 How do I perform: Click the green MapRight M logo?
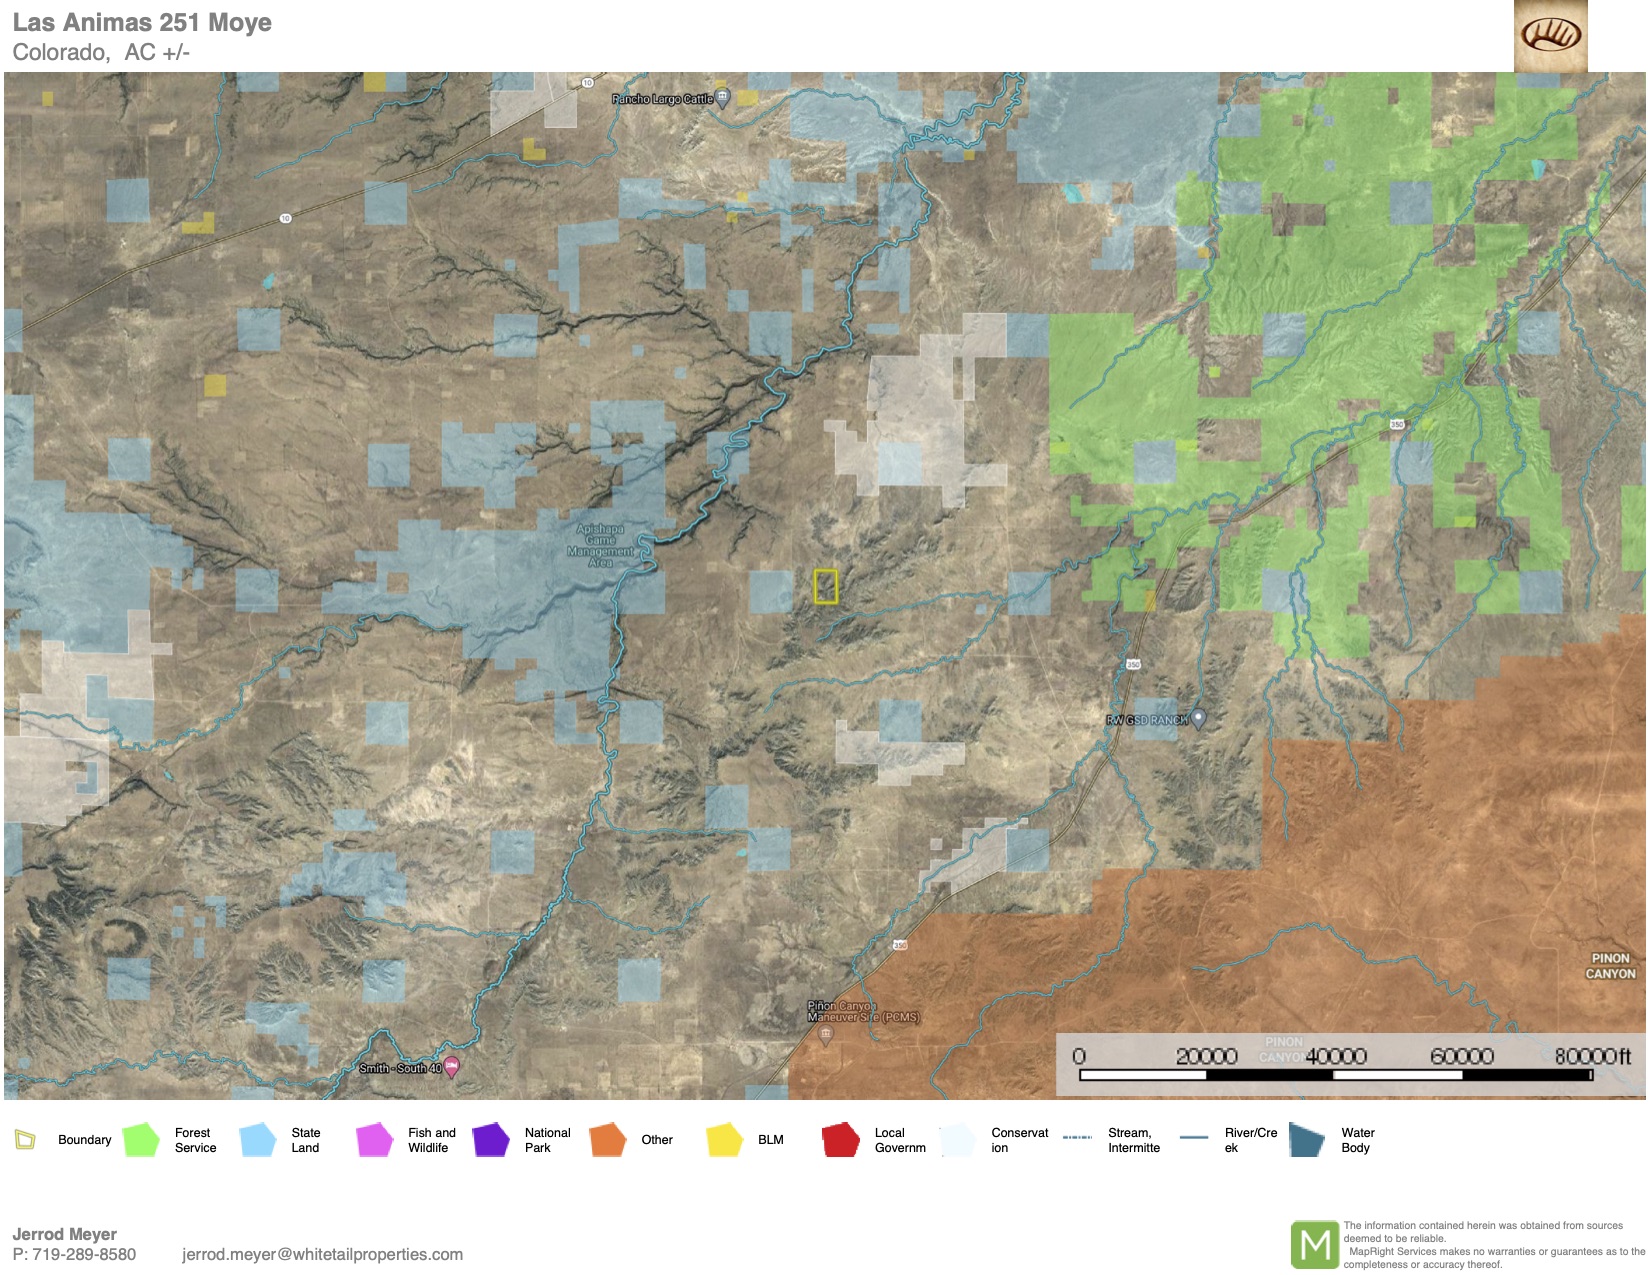[1314, 1245]
